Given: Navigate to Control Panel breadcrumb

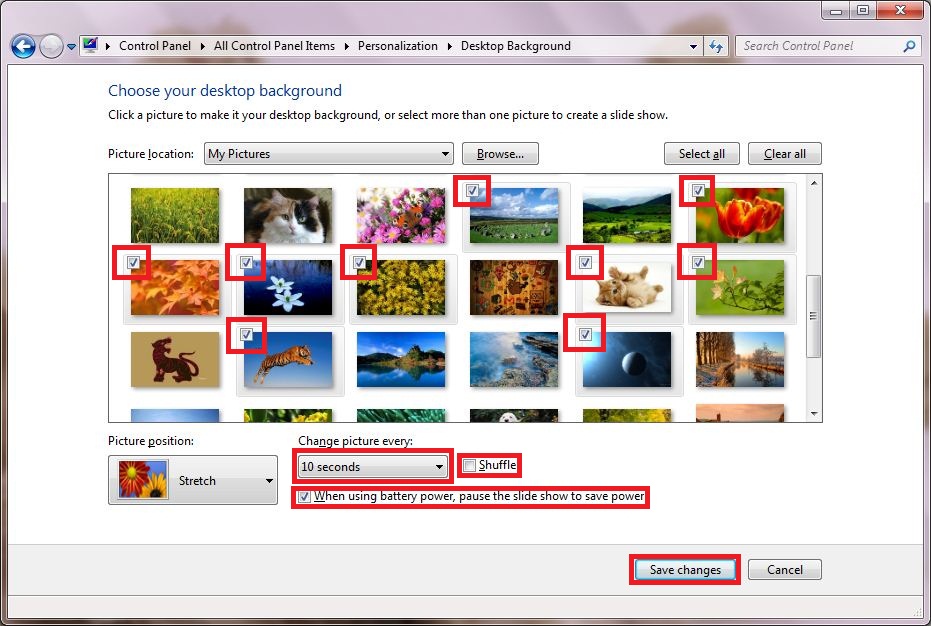Looking at the screenshot, I should [x=155, y=46].
